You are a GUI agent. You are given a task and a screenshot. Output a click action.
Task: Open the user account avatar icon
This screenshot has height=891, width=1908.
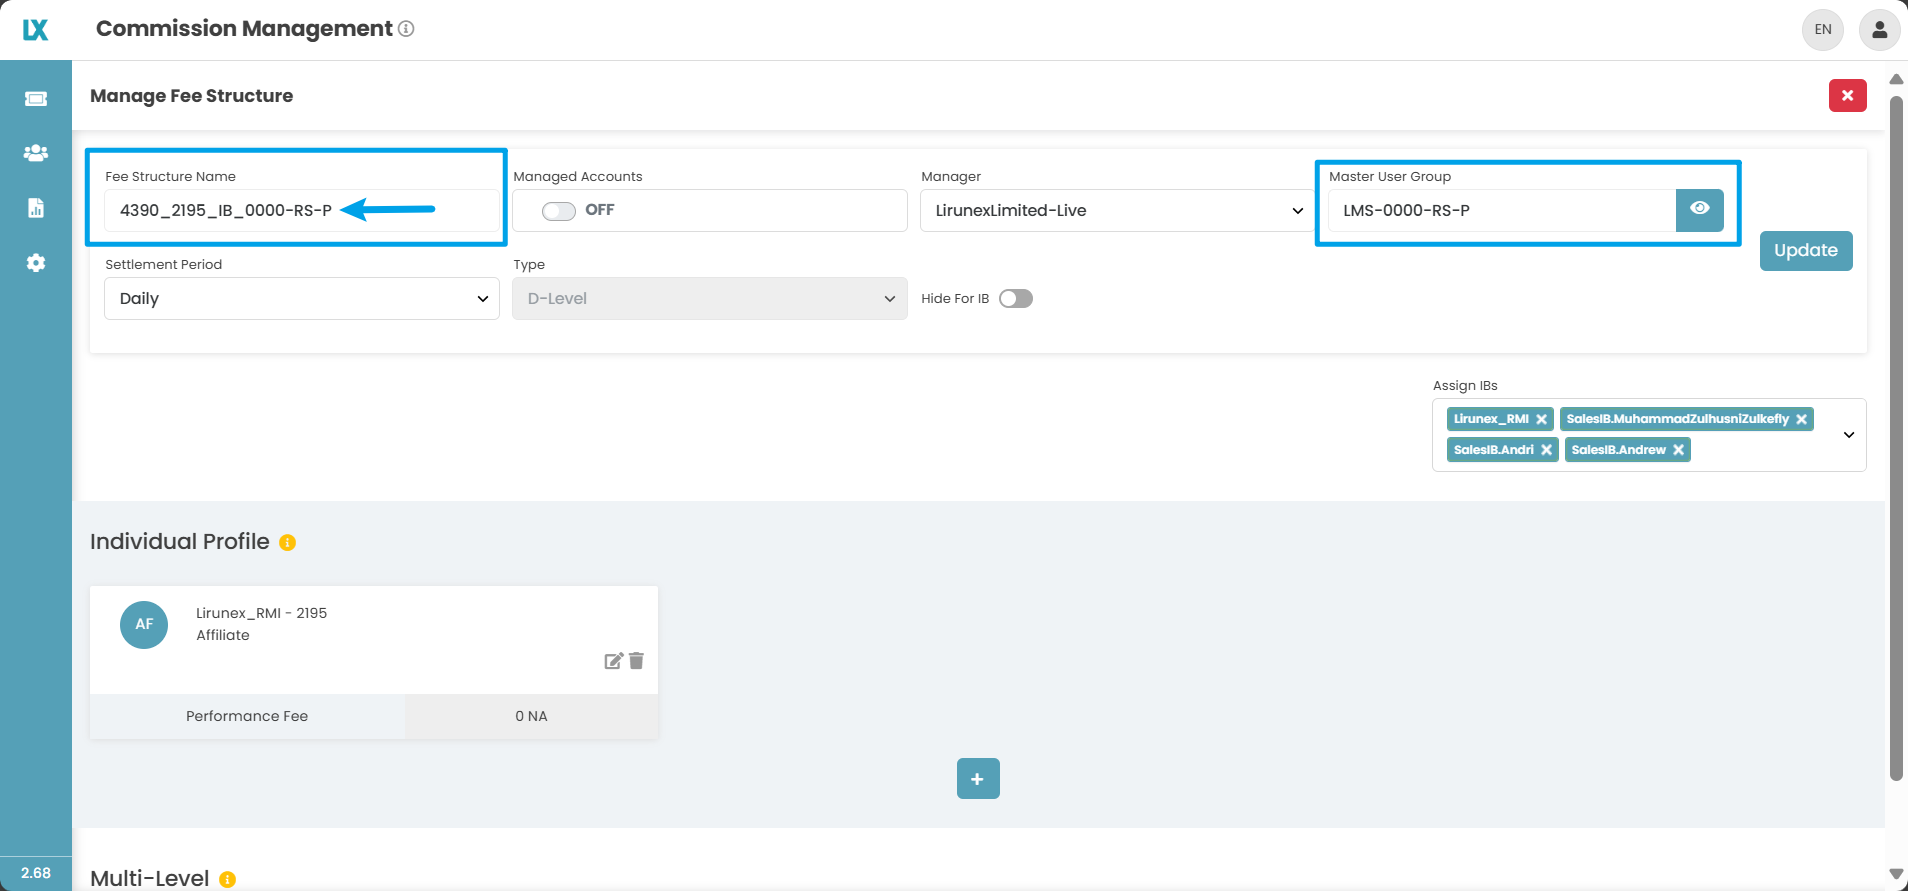[x=1879, y=30]
